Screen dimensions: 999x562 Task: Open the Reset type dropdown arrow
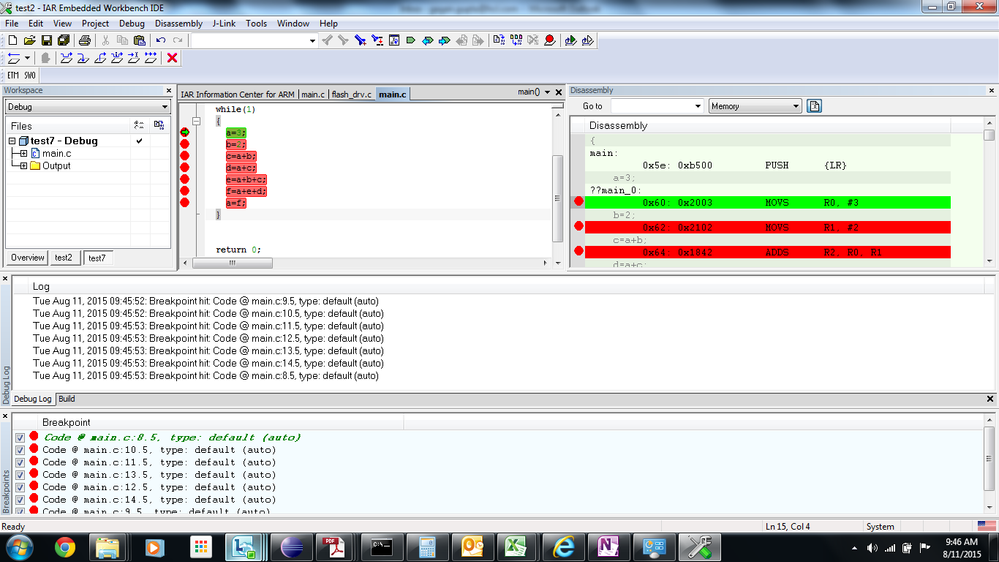pos(27,58)
